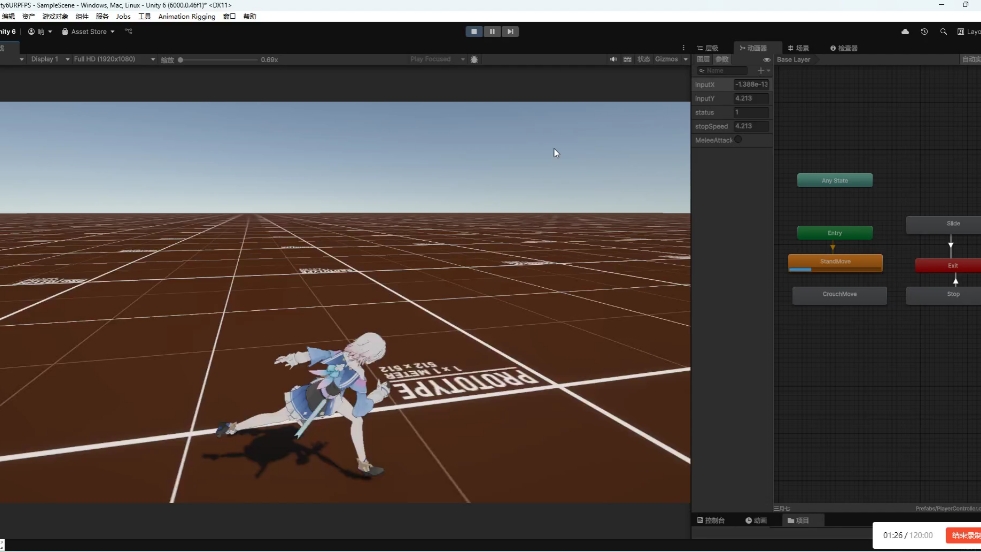Viewport: 981px width, 552px height.
Task: Open the Display 1 dropdown
Action: 48,59
